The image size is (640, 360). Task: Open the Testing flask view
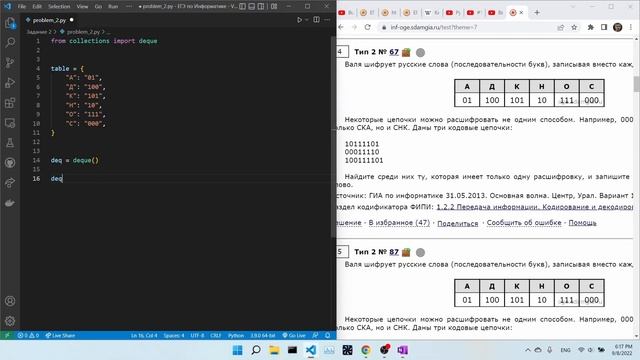click(x=10, y=142)
